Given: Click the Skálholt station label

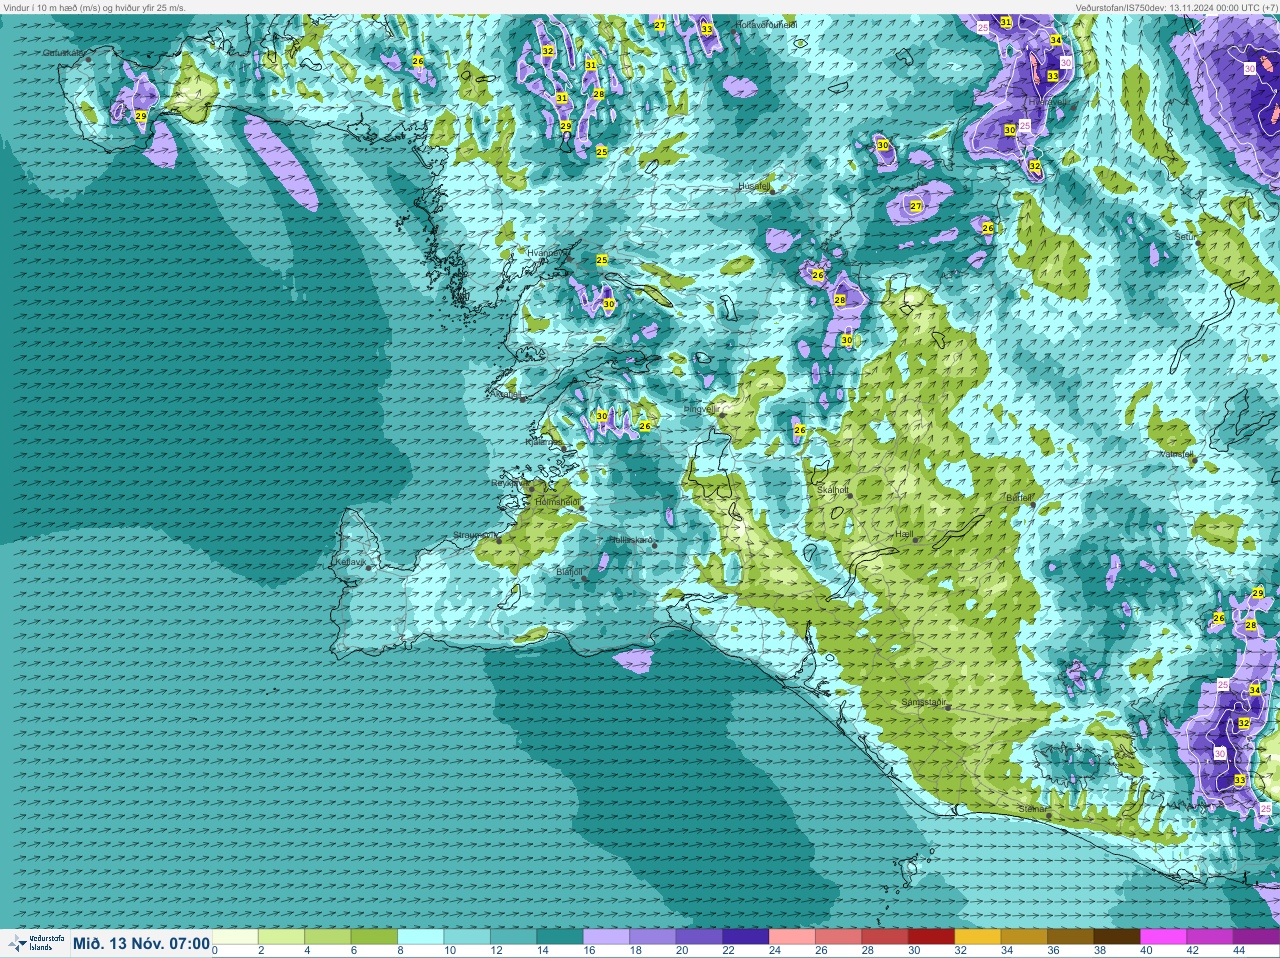Looking at the screenshot, I should [x=834, y=490].
